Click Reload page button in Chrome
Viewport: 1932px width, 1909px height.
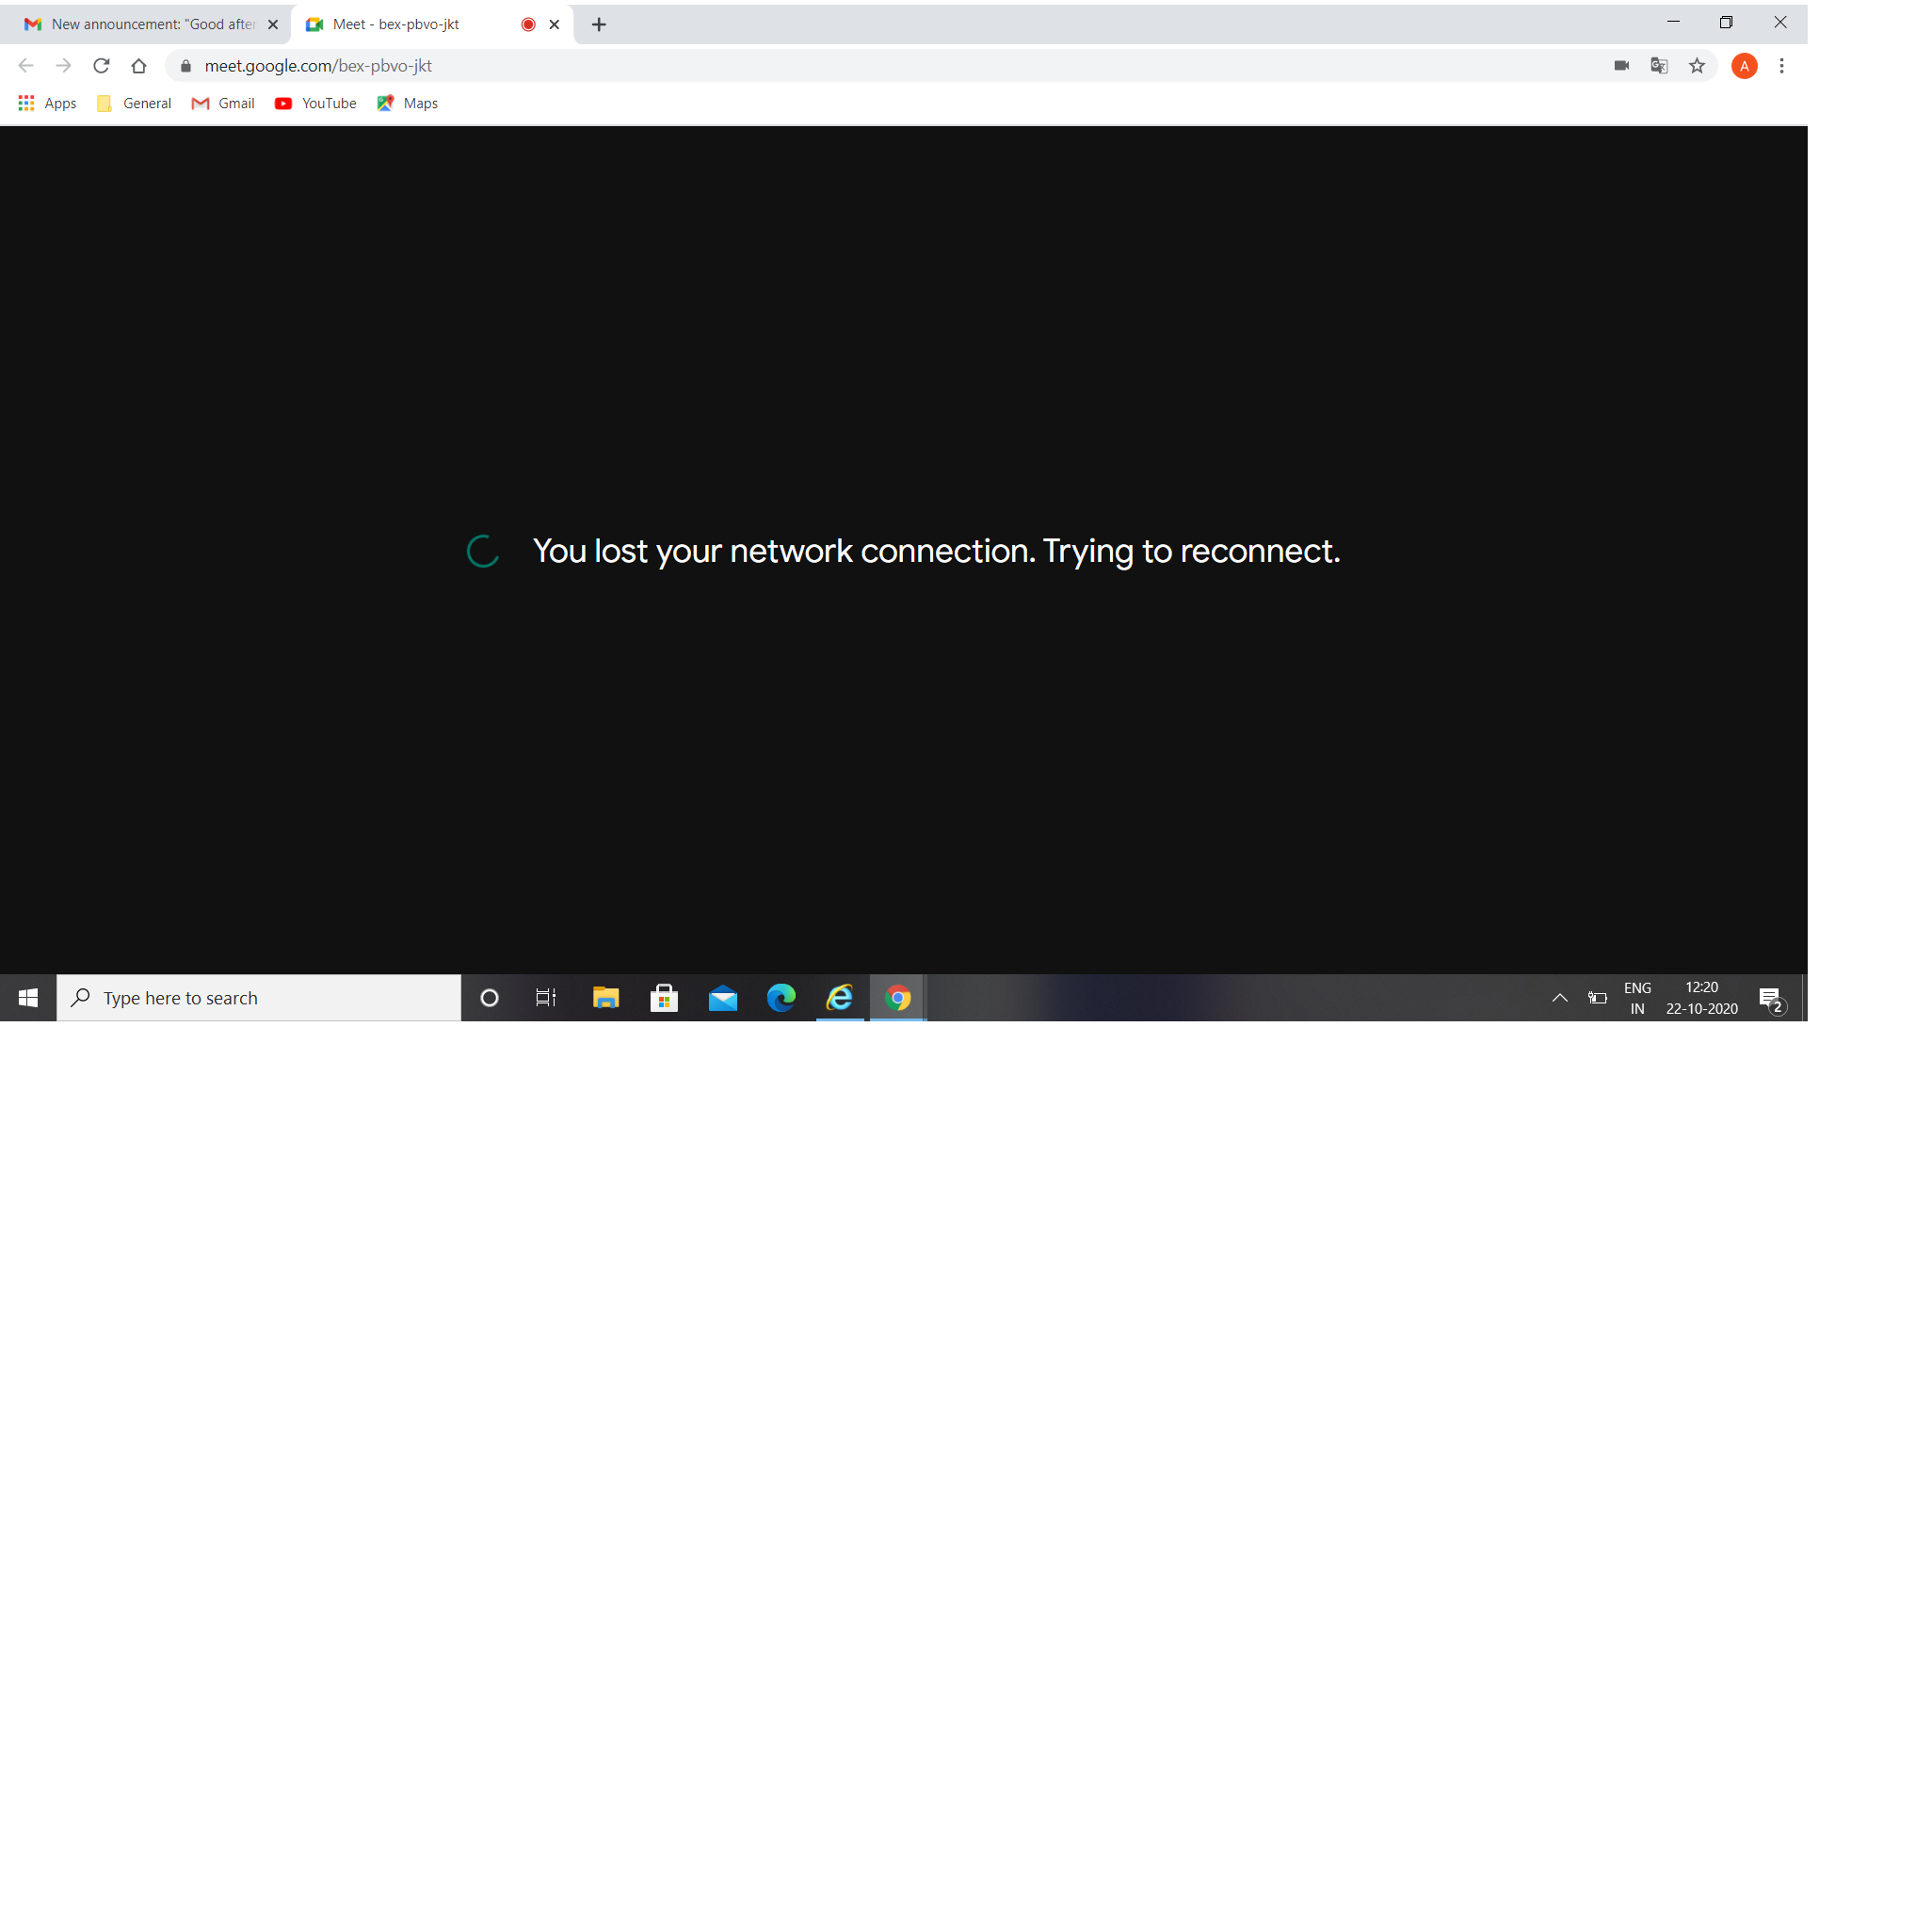click(x=102, y=67)
